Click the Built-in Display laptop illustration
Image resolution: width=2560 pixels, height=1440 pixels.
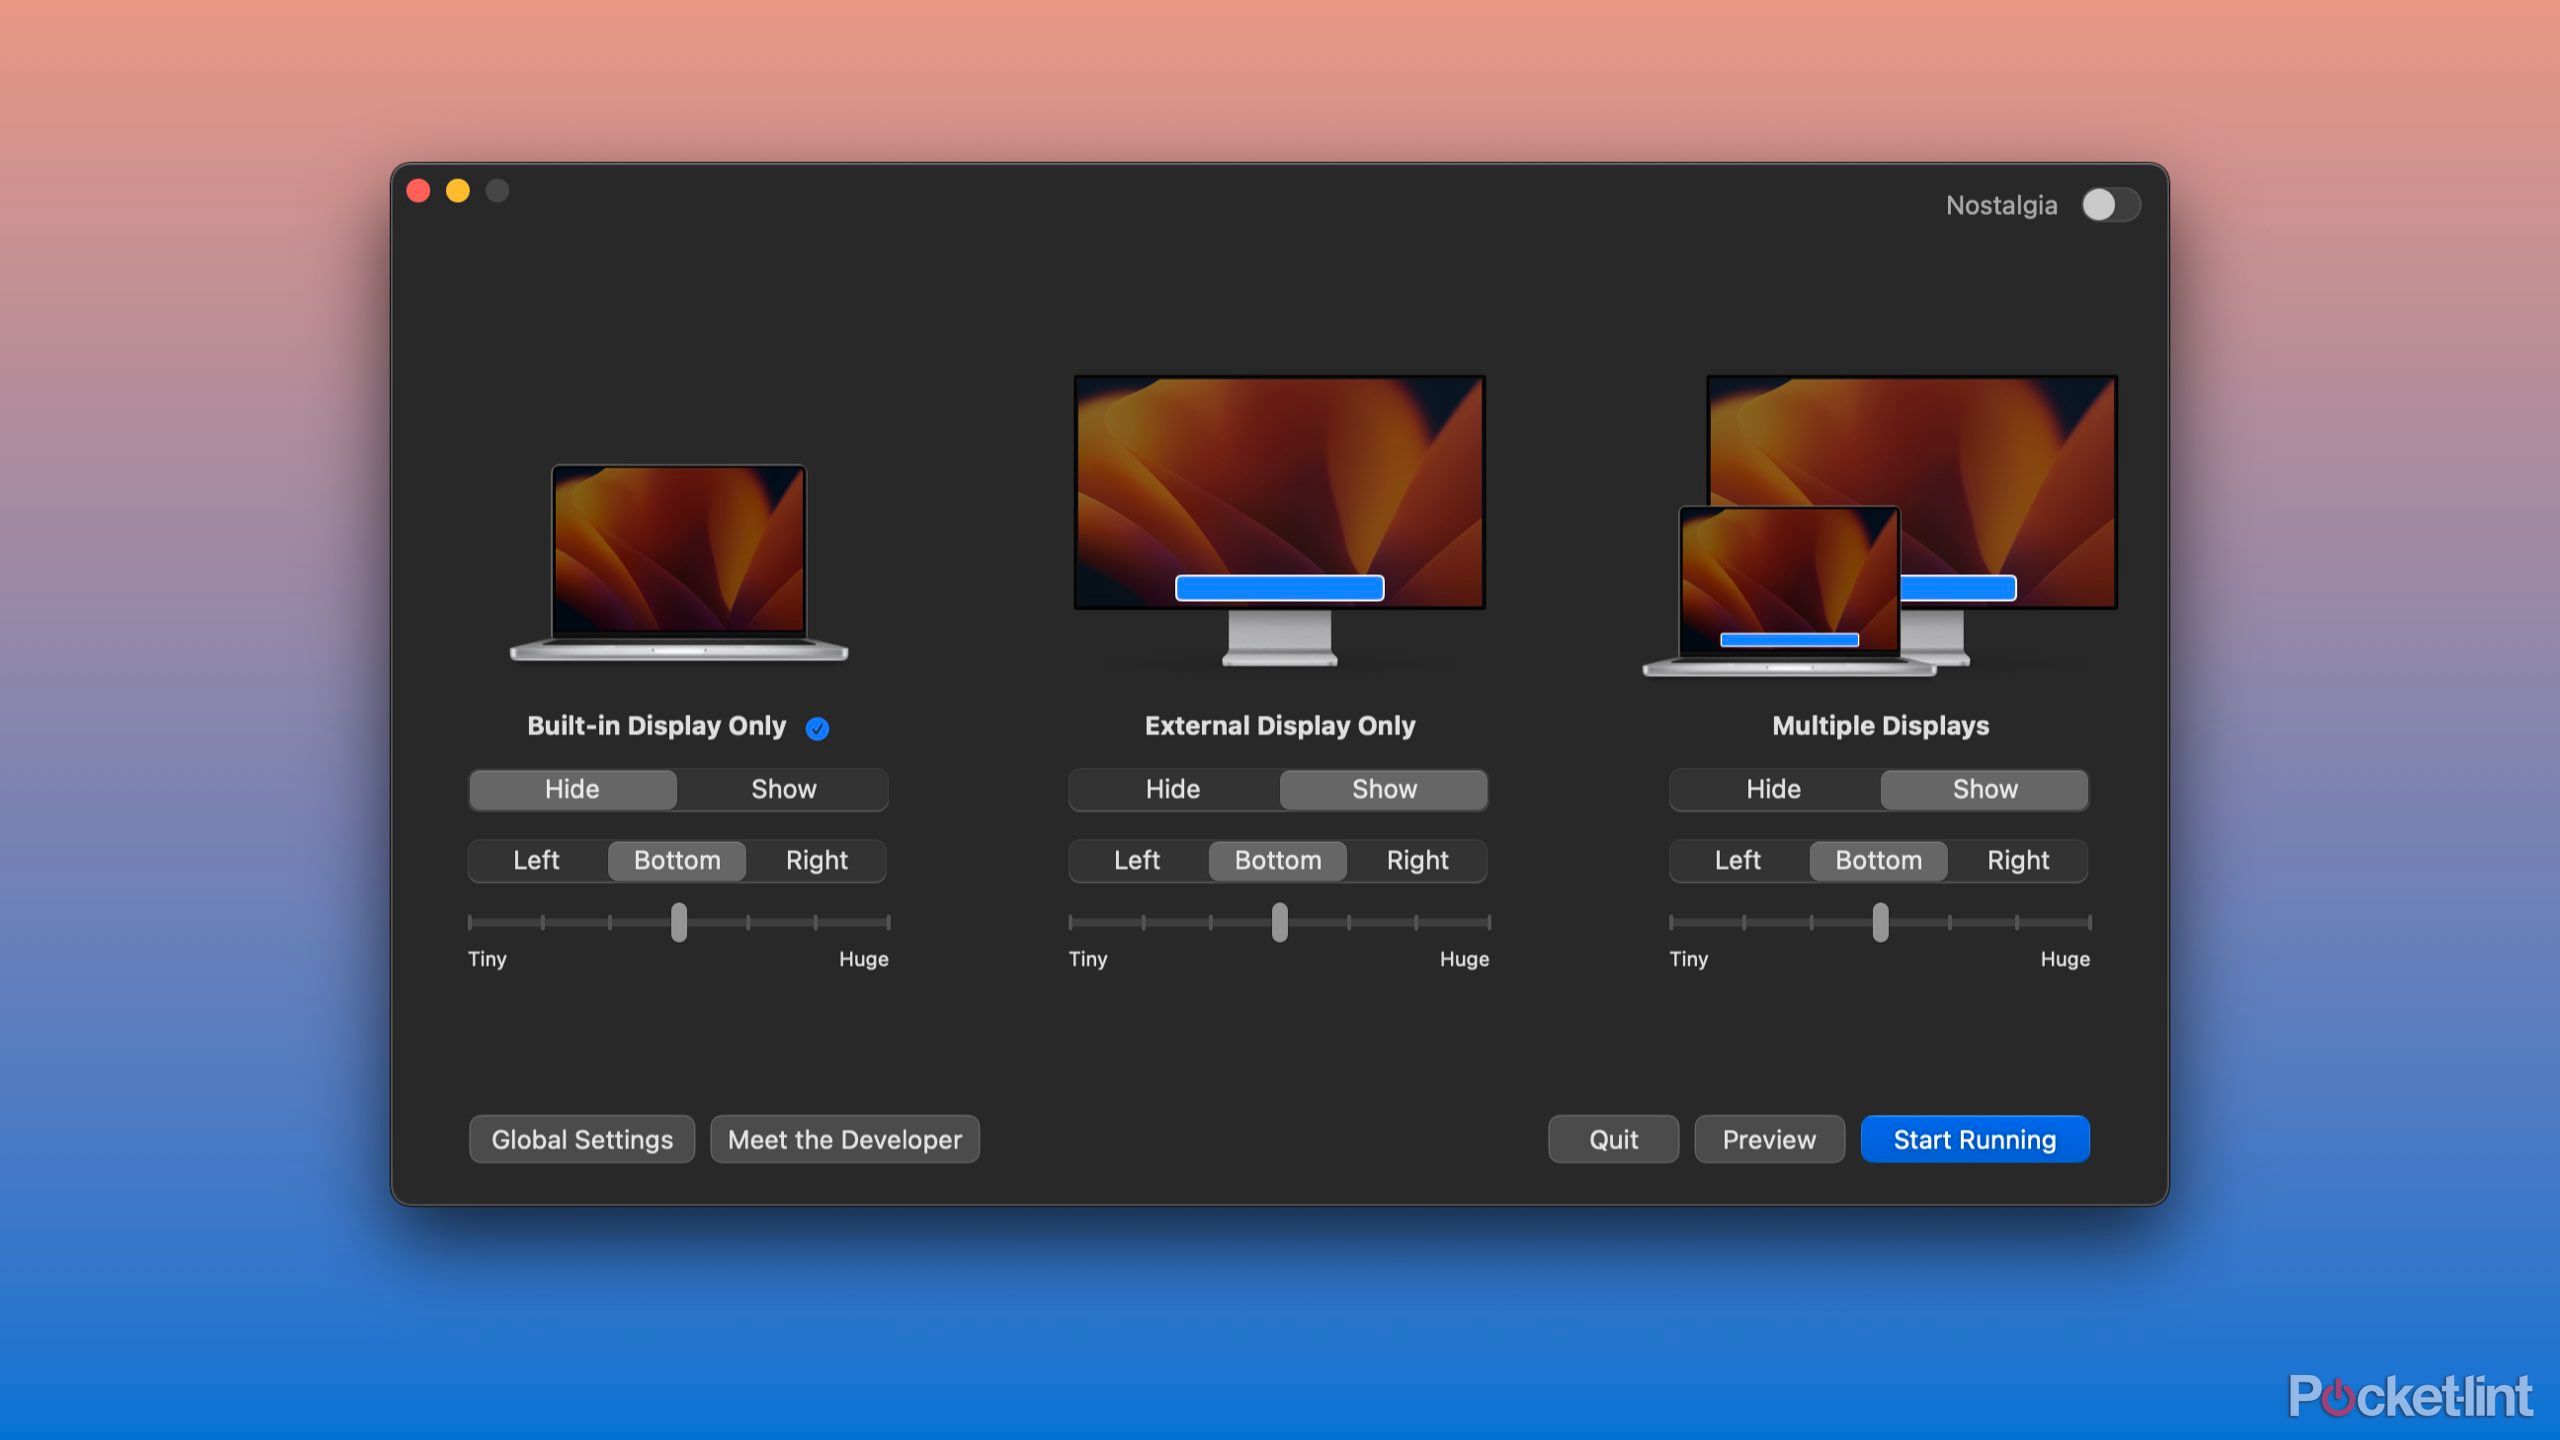click(x=679, y=560)
